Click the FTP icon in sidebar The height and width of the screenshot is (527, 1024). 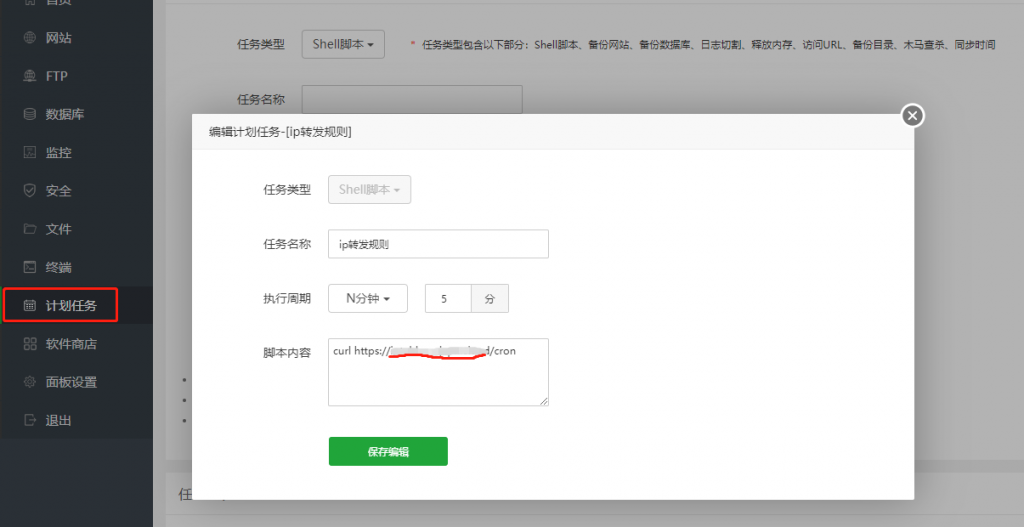coord(30,76)
